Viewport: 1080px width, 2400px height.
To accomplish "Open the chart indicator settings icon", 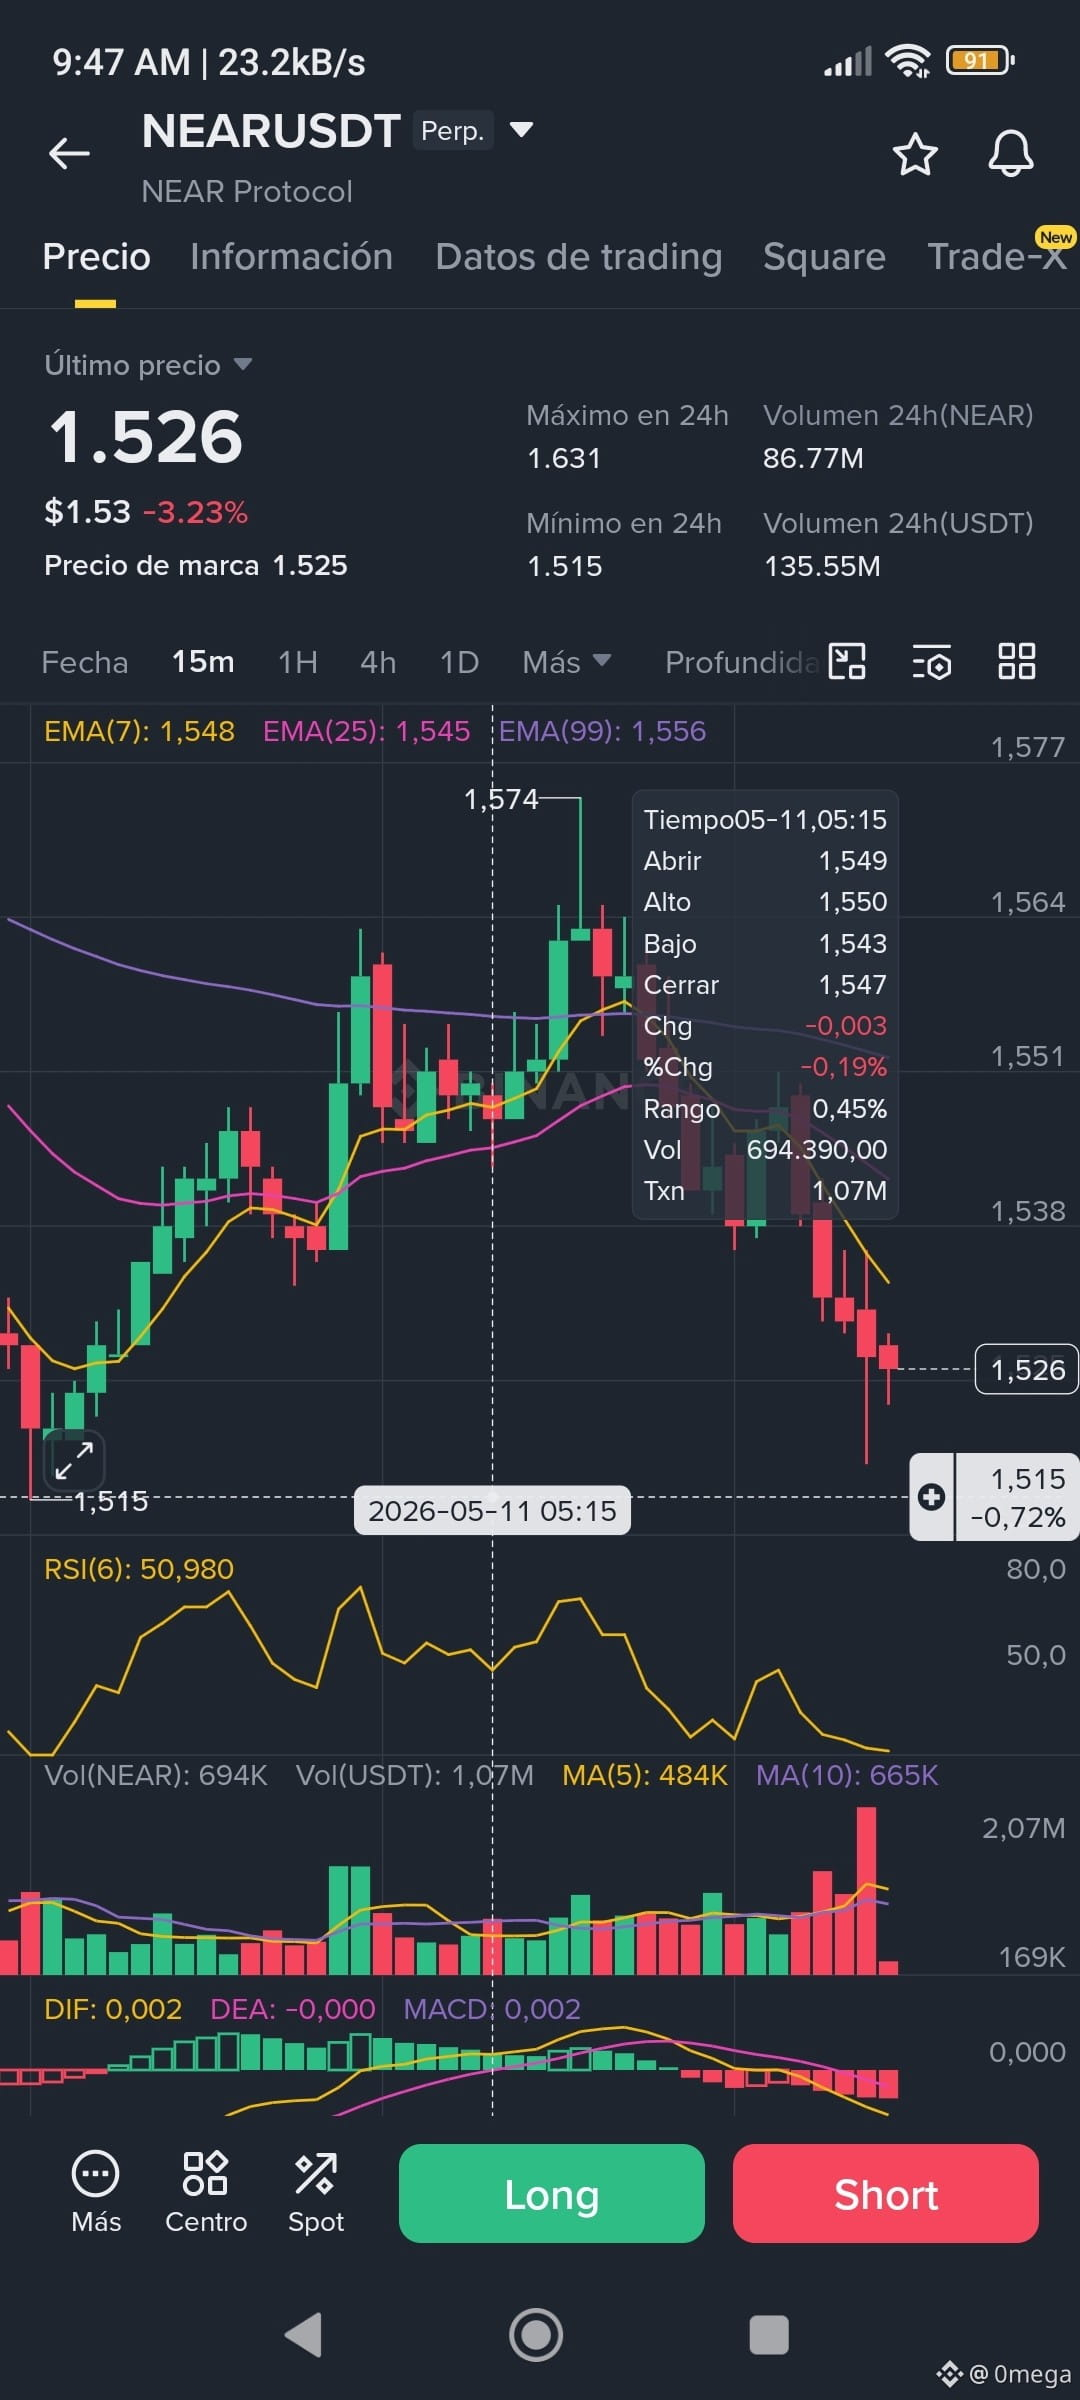I will pos(932,662).
